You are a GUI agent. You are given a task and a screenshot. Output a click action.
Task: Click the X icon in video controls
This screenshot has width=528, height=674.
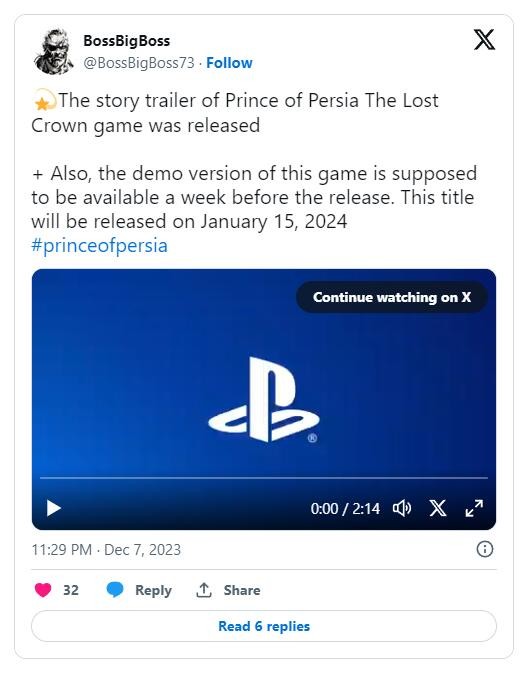(438, 508)
